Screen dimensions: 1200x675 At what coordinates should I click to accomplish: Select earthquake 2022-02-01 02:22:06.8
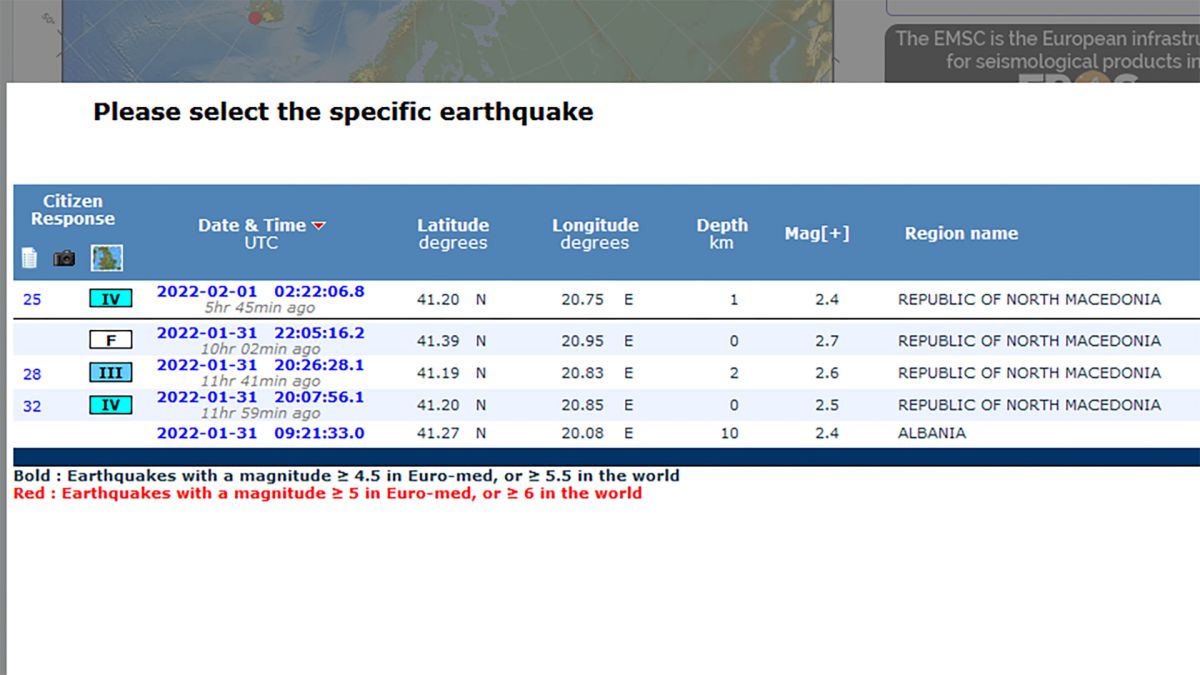(260, 292)
